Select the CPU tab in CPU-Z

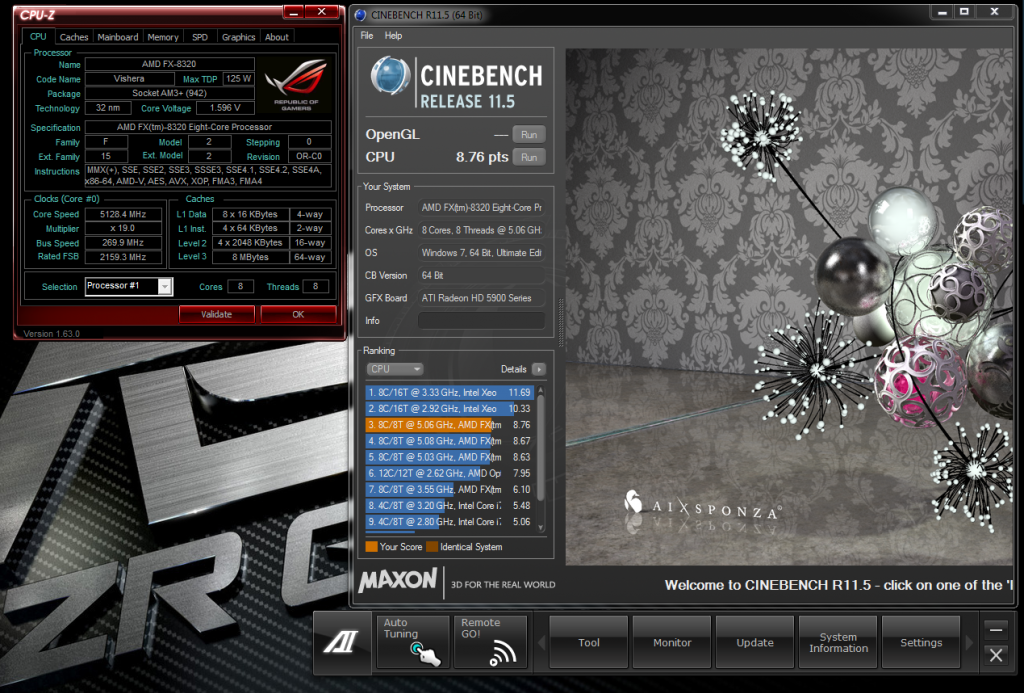pyautogui.click(x=39, y=37)
